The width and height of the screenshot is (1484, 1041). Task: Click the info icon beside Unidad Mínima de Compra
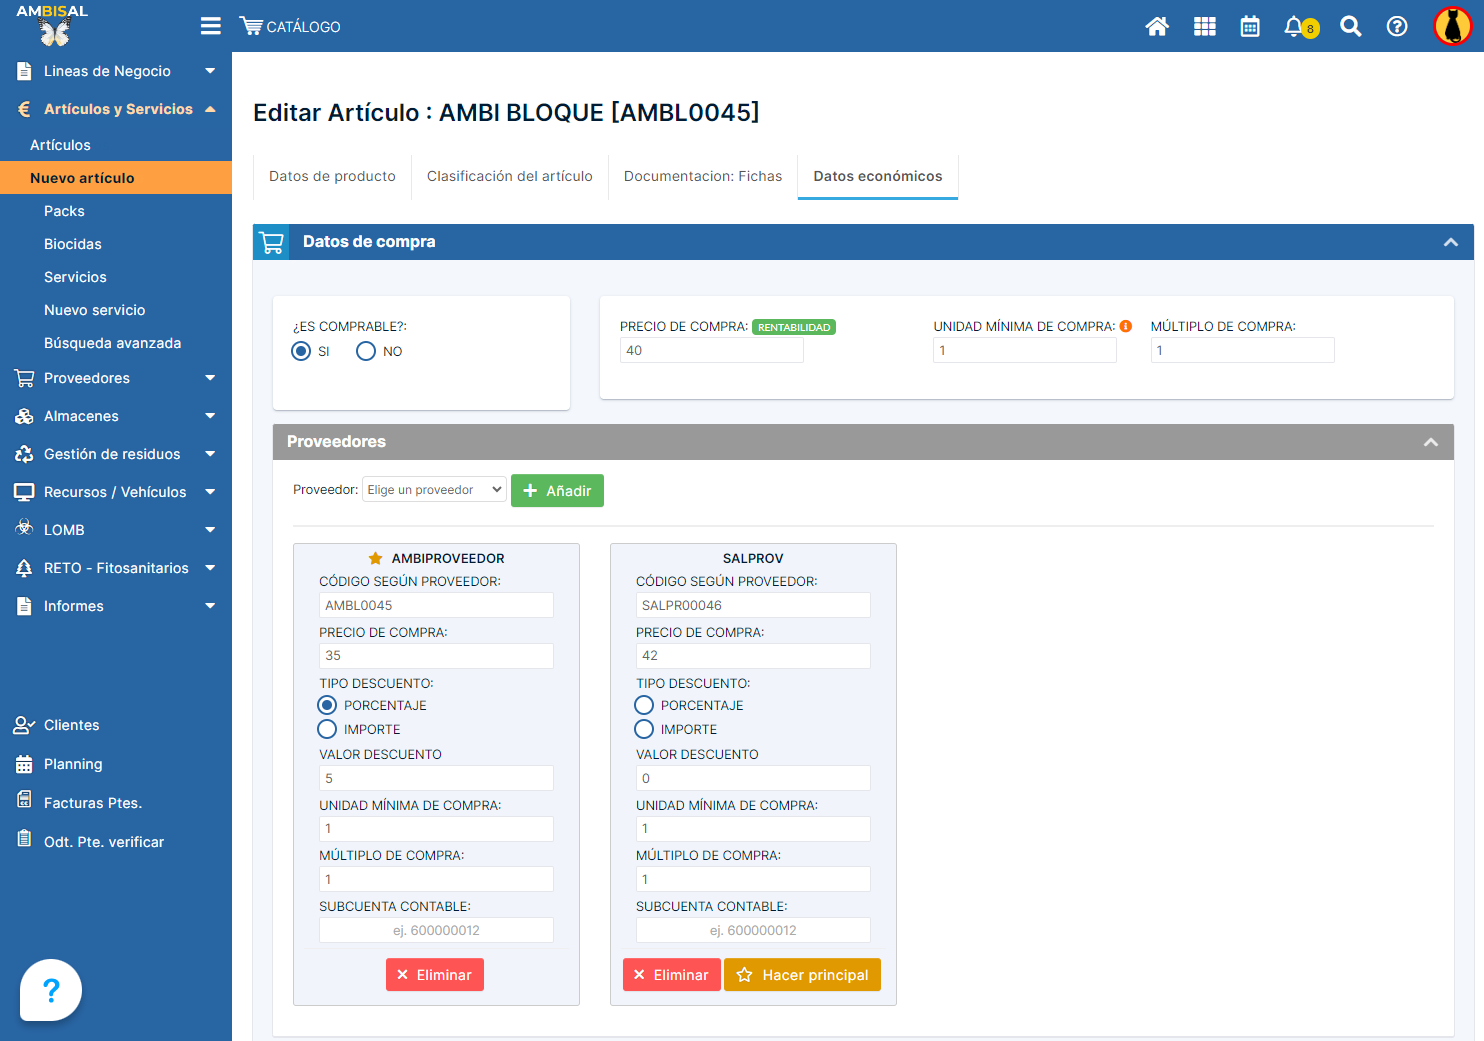(x=1126, y=326)
